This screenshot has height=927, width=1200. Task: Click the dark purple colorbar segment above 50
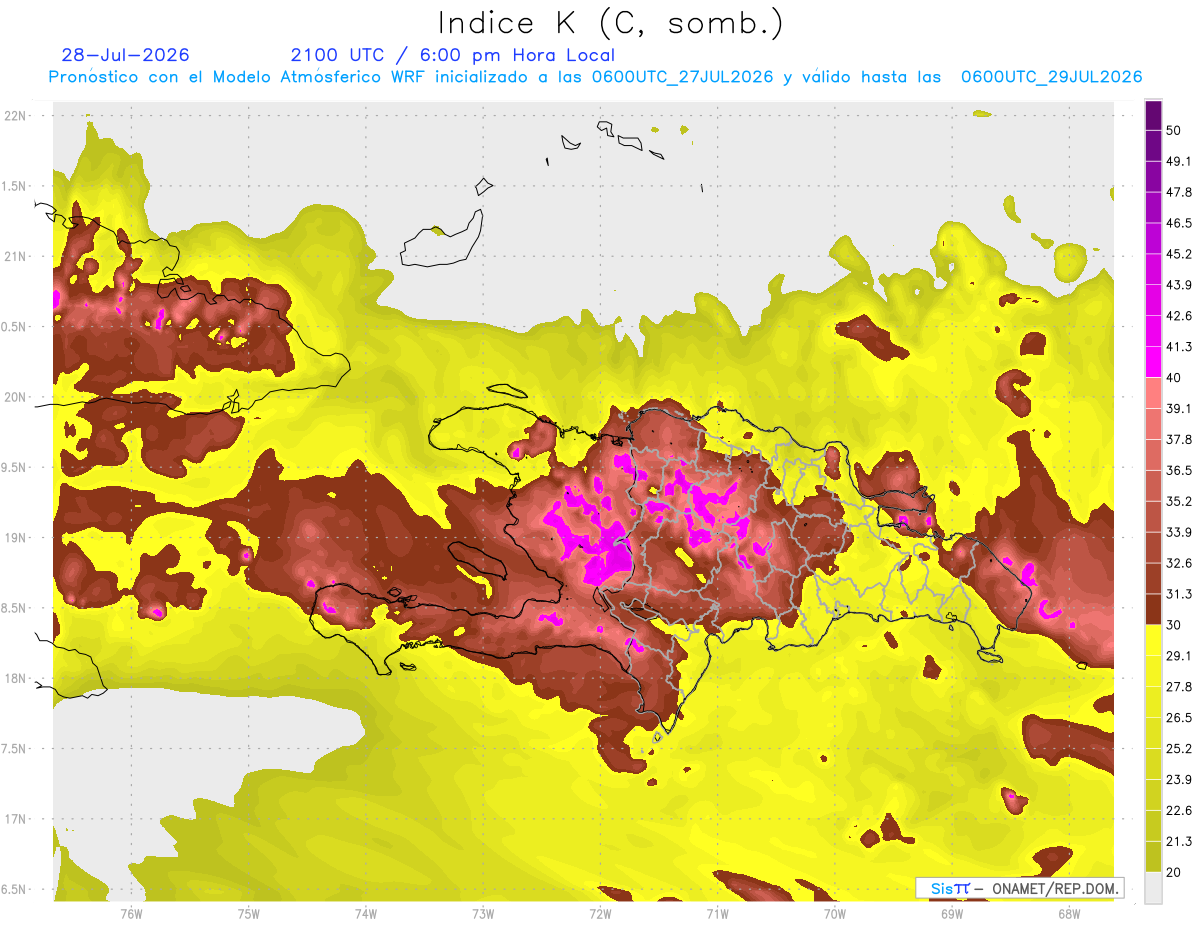[x=1153, y=115]
